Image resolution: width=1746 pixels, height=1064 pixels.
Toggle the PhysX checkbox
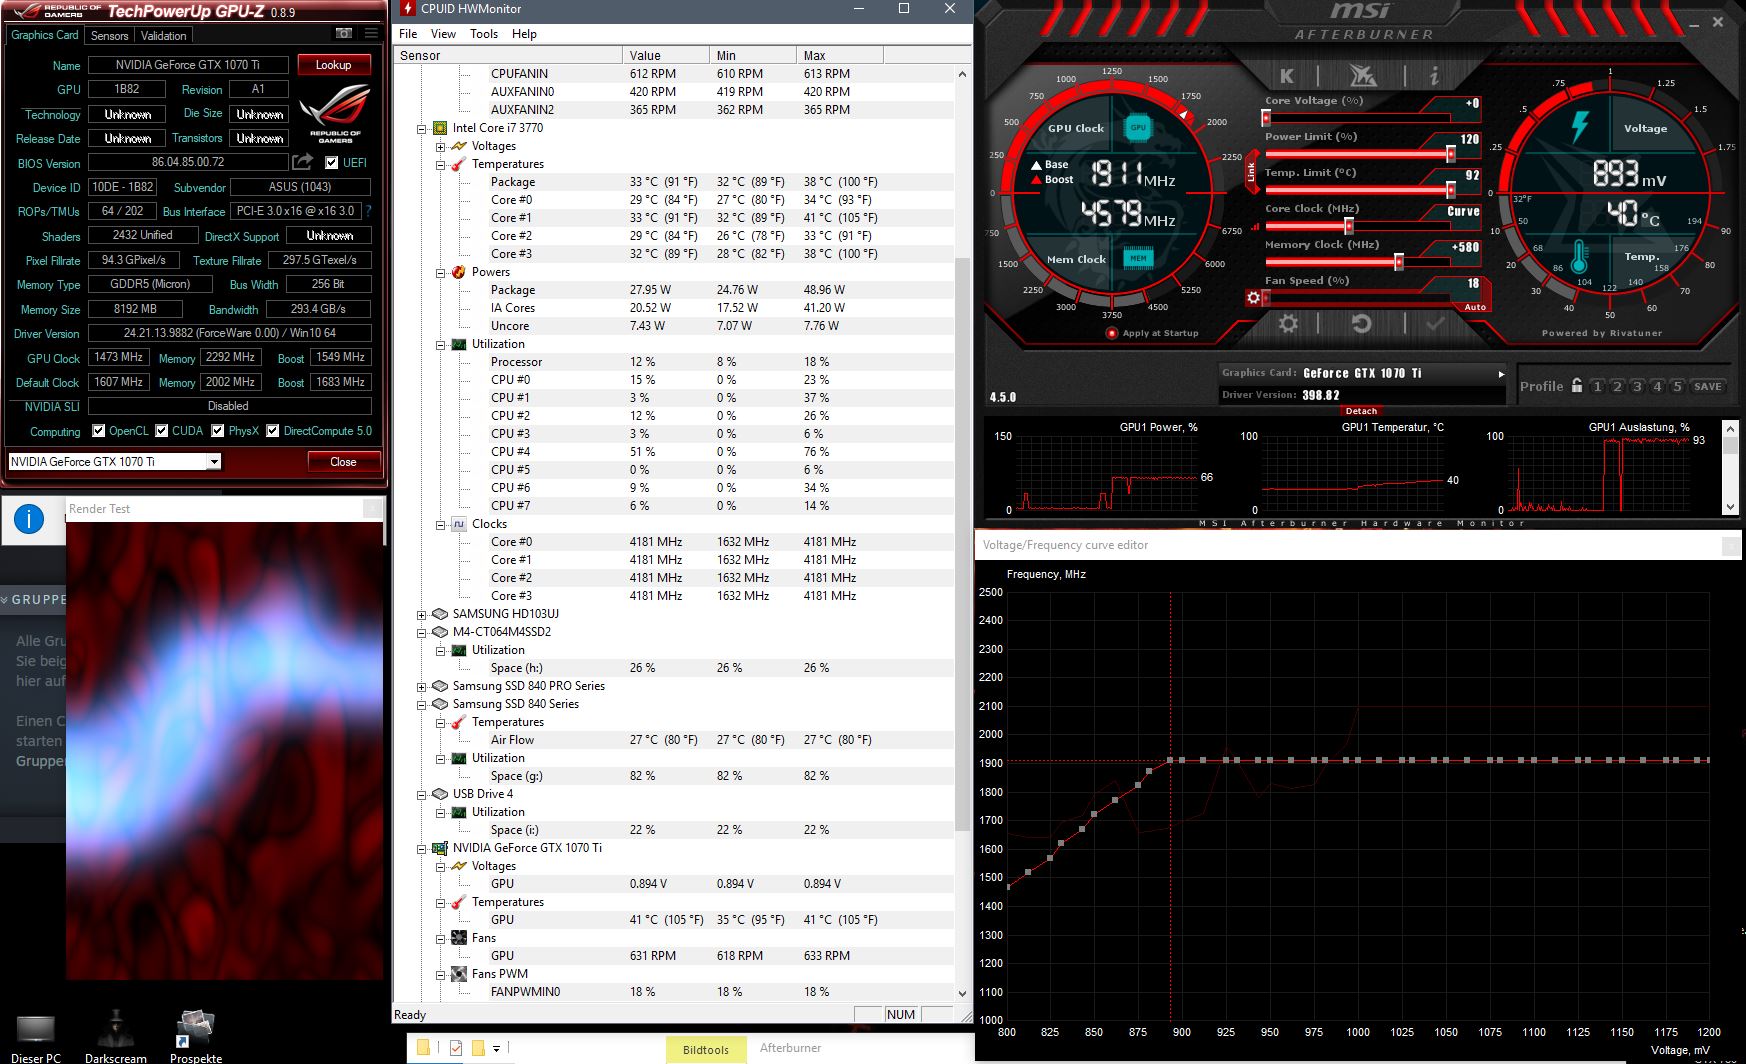[x=218, y=431]
